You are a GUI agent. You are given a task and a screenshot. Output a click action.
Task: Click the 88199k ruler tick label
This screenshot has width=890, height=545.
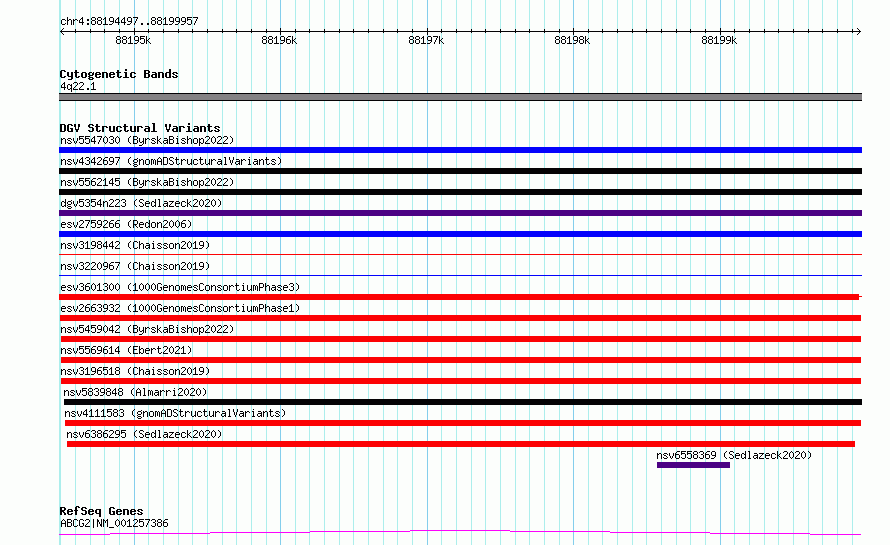tap(719, 40)
